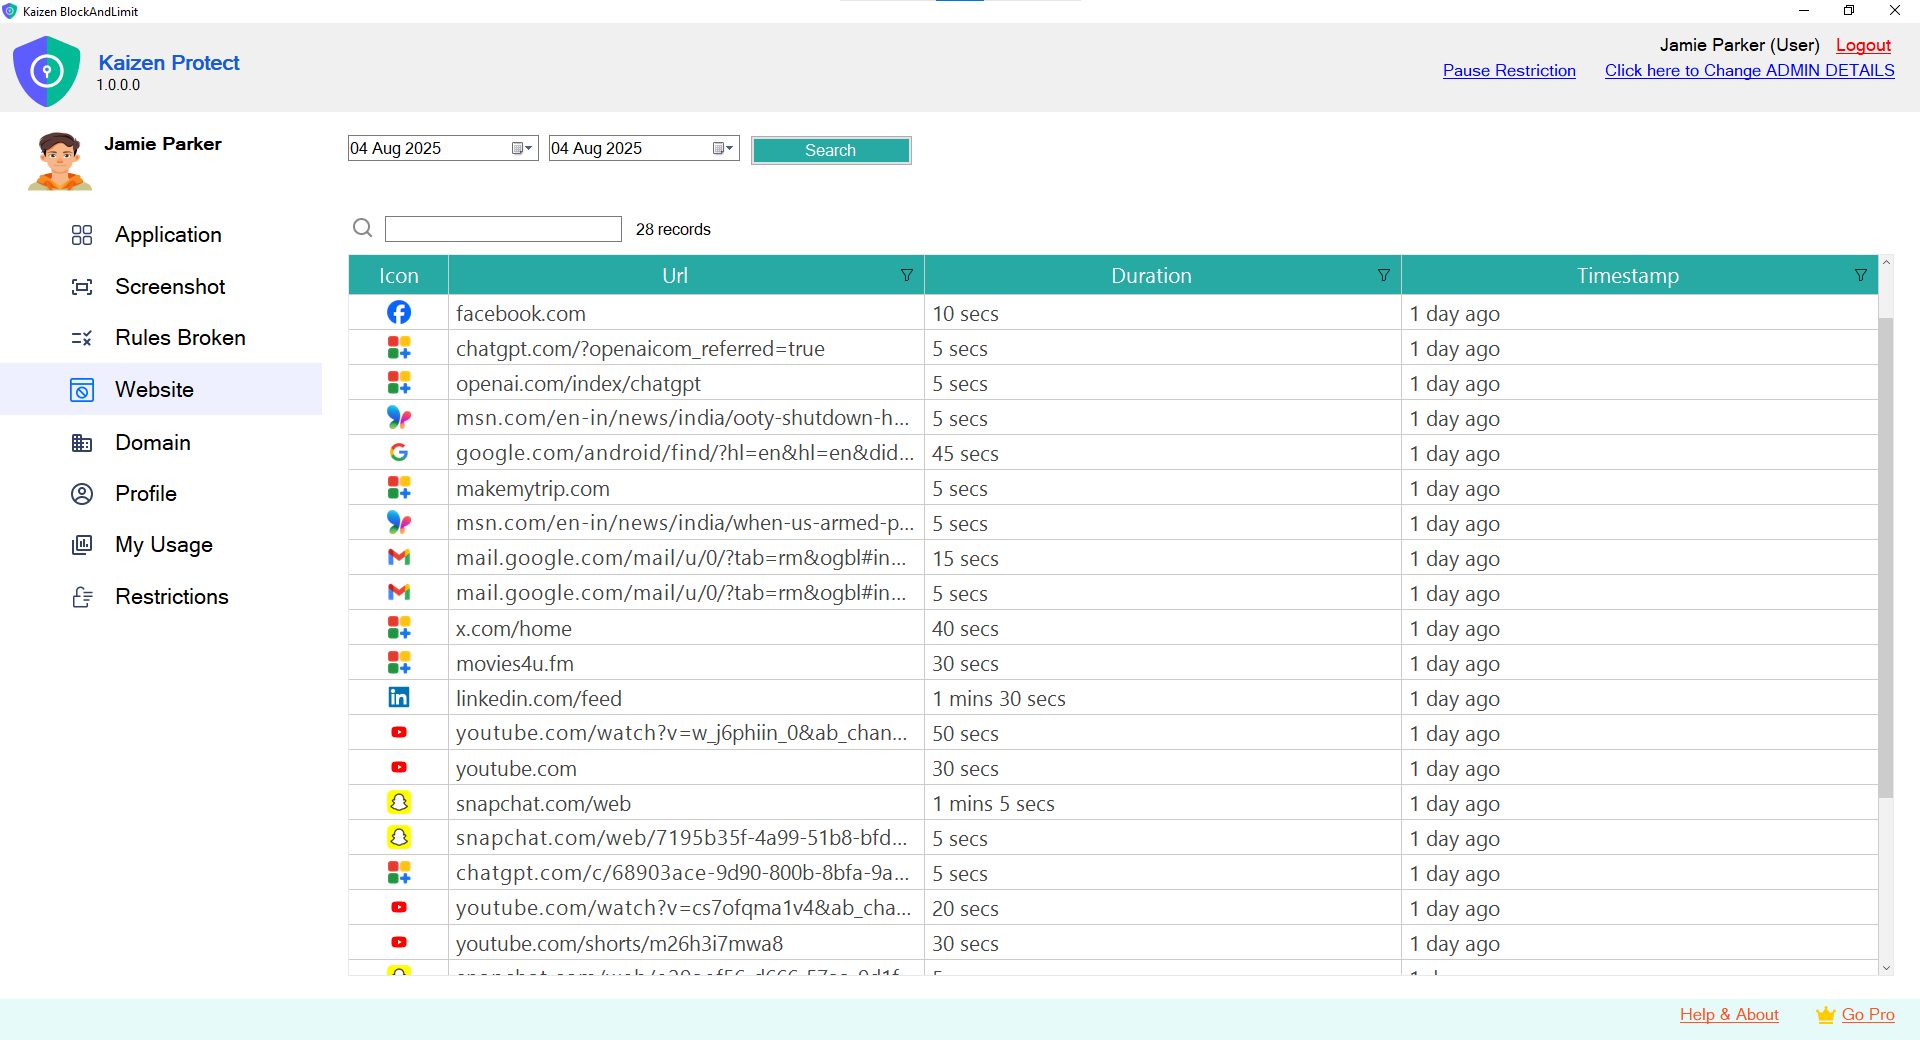Viewport: 1920px width, 1040px height.
Task: Click the 1 mins 5 secs duration cell
Action: tap(1163, 803)
